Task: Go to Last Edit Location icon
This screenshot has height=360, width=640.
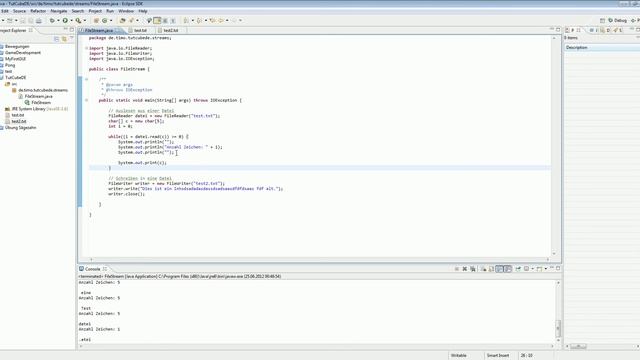Action: [x=213, y=20]
